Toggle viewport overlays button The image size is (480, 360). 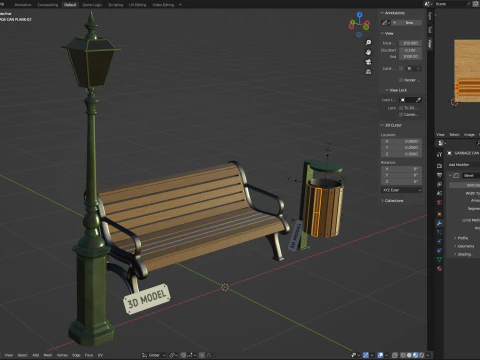click(x=380, y=355)
